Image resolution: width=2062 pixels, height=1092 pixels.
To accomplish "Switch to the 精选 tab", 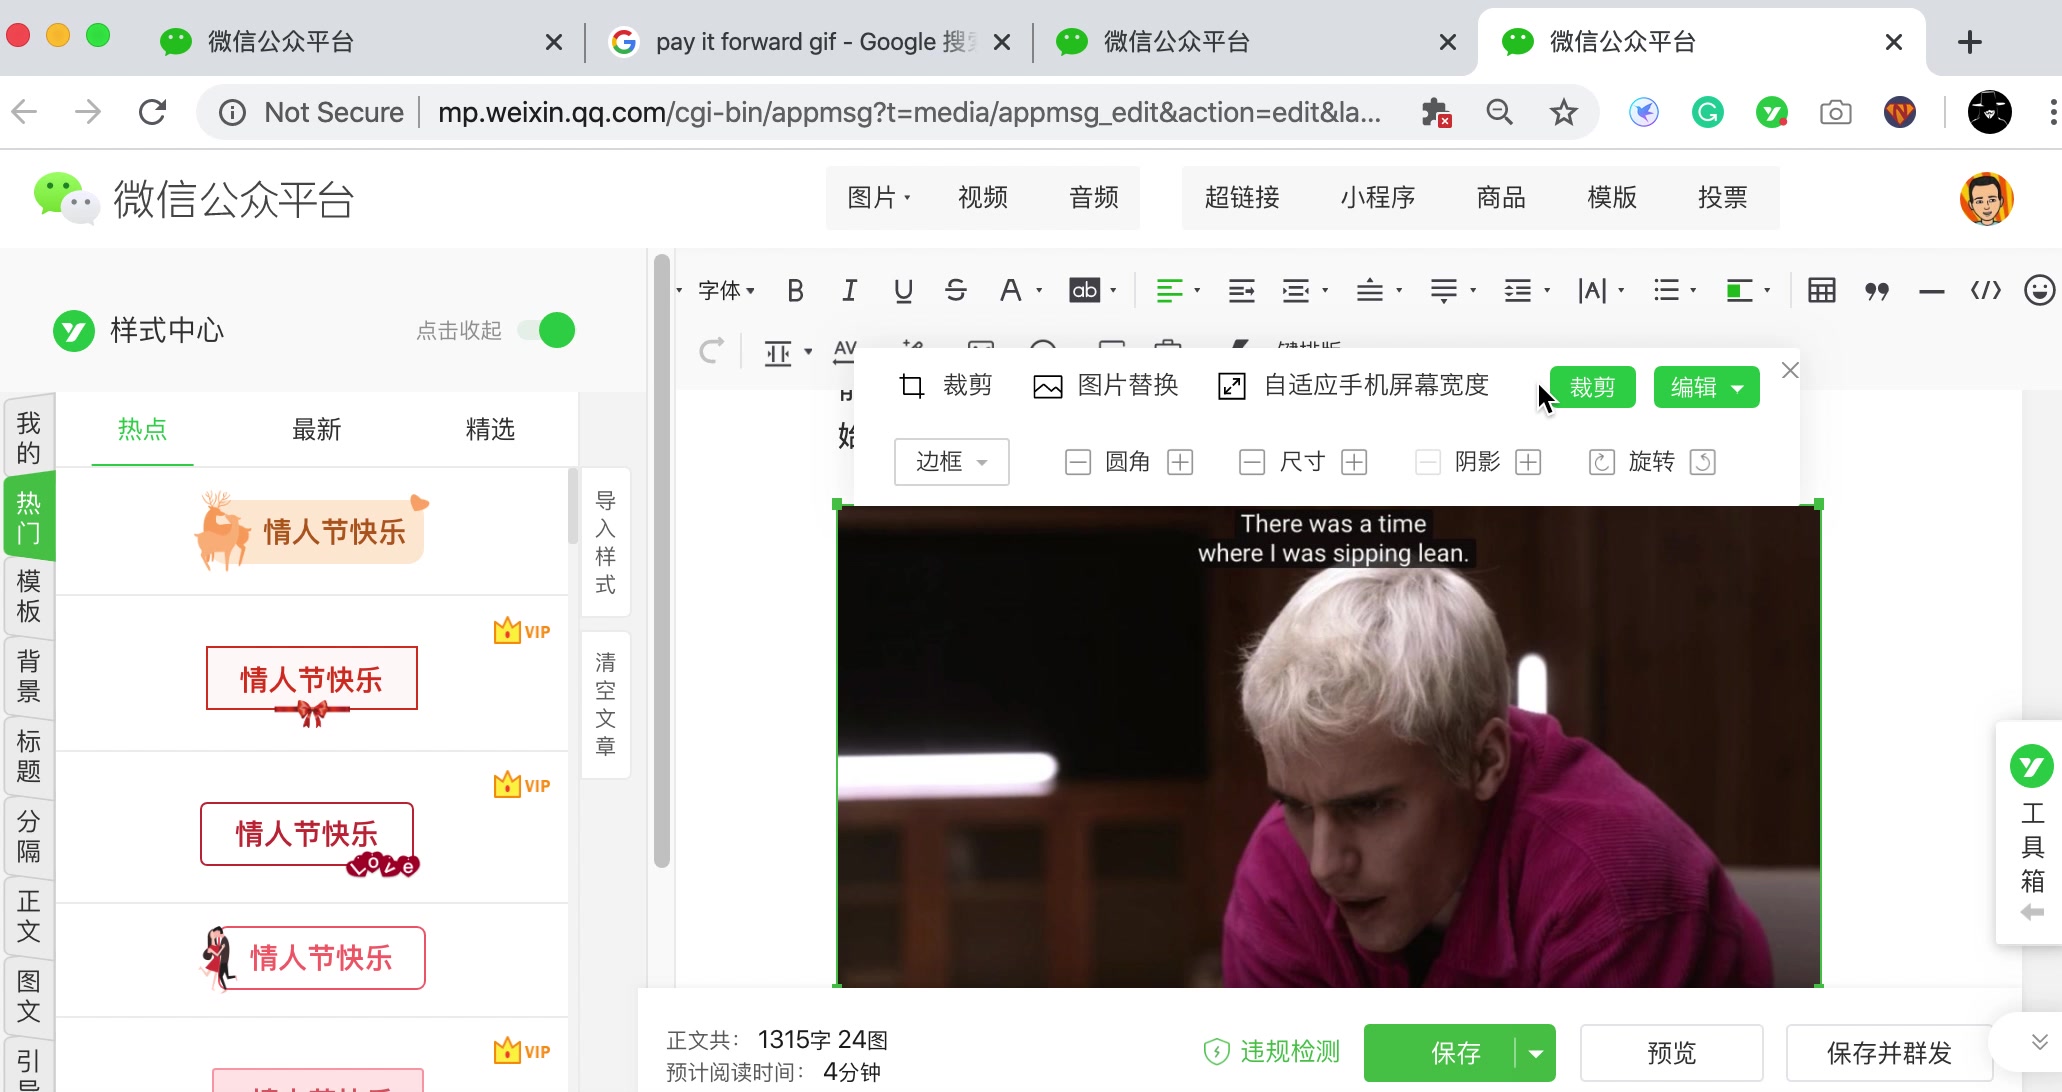I will 490,430.
